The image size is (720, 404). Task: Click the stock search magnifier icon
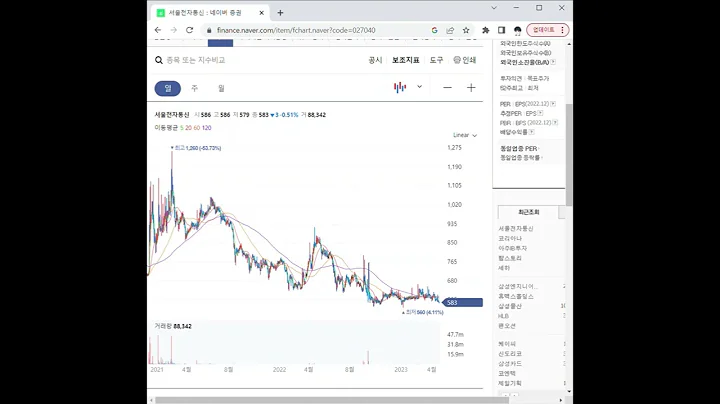[x=159, y=60]
